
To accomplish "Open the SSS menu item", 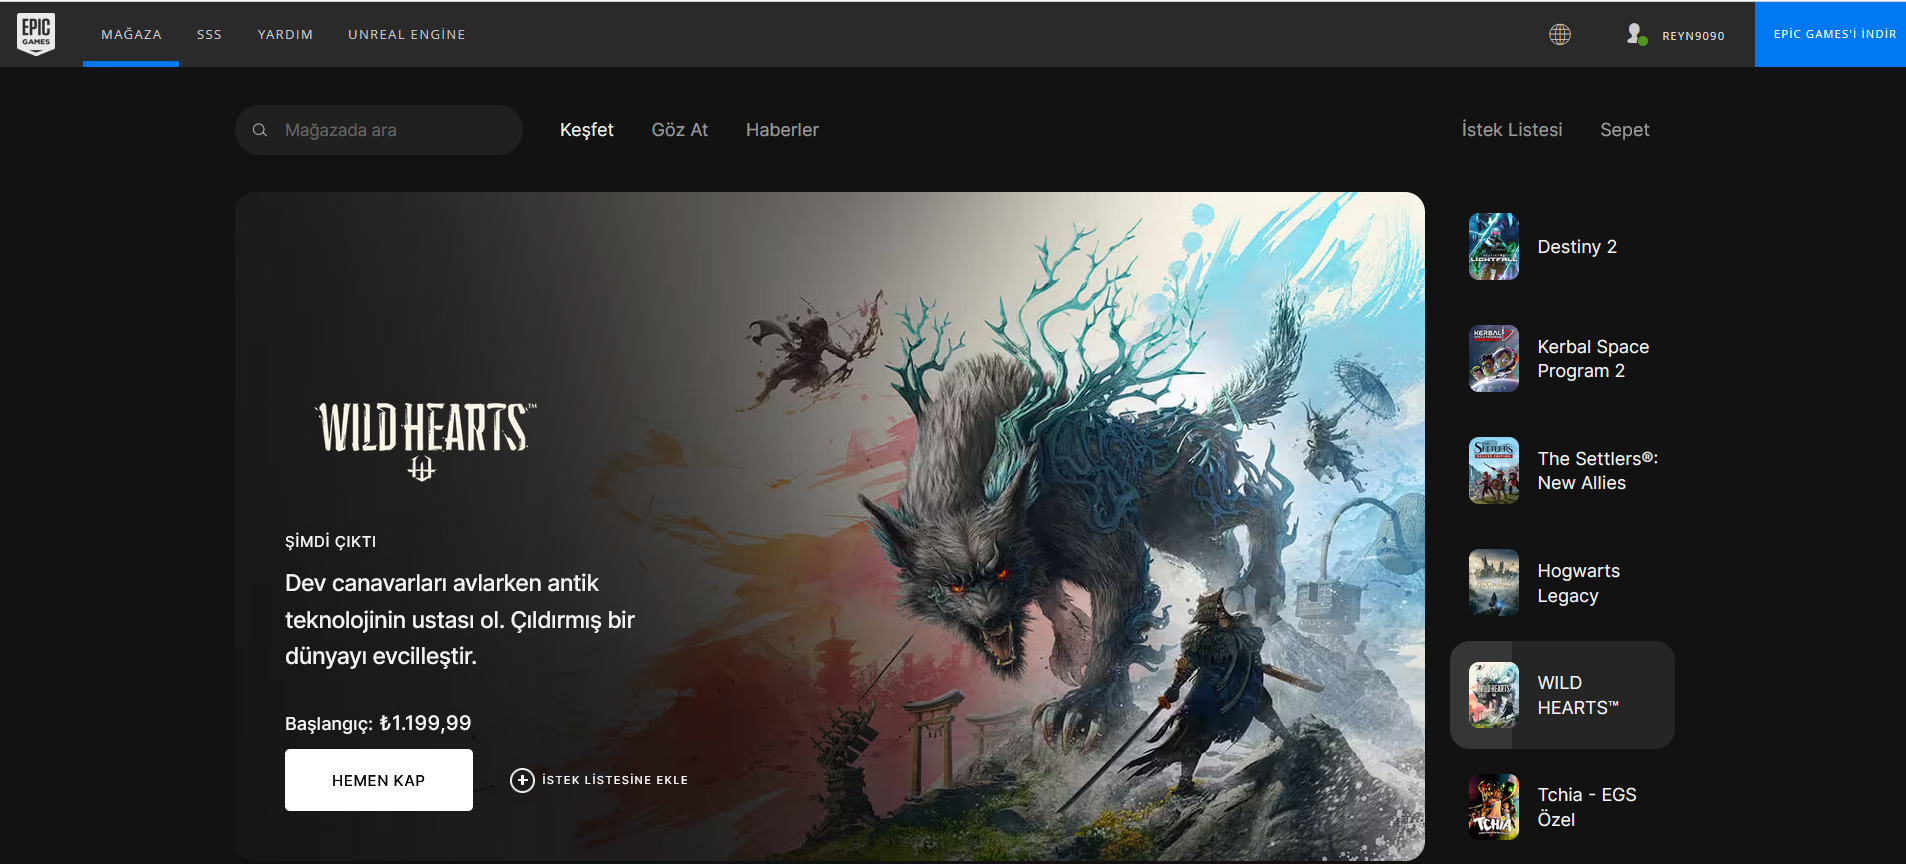I will click(209, 34).
